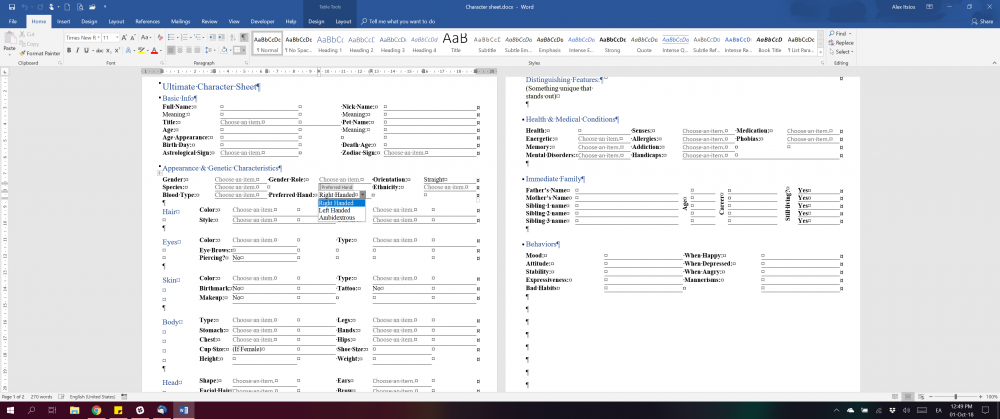This screenshot has width=1000, height=419.
Task: Click the Replace button in Editing group
Action: pyautogui.click(x=843, y=43)
